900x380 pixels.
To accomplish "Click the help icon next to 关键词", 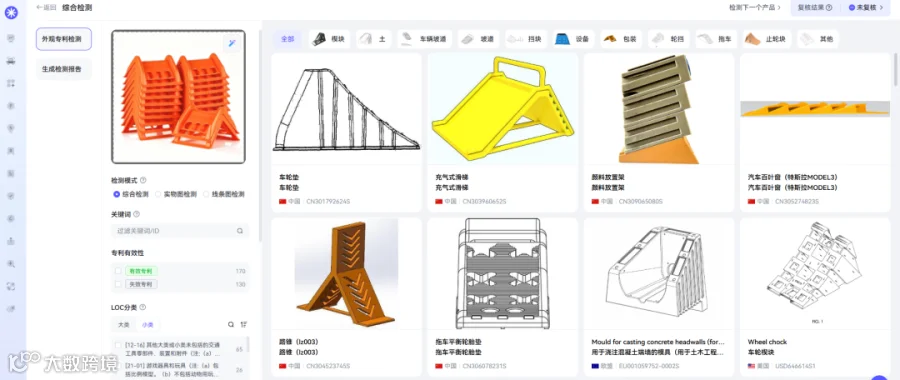I will 137,214.
